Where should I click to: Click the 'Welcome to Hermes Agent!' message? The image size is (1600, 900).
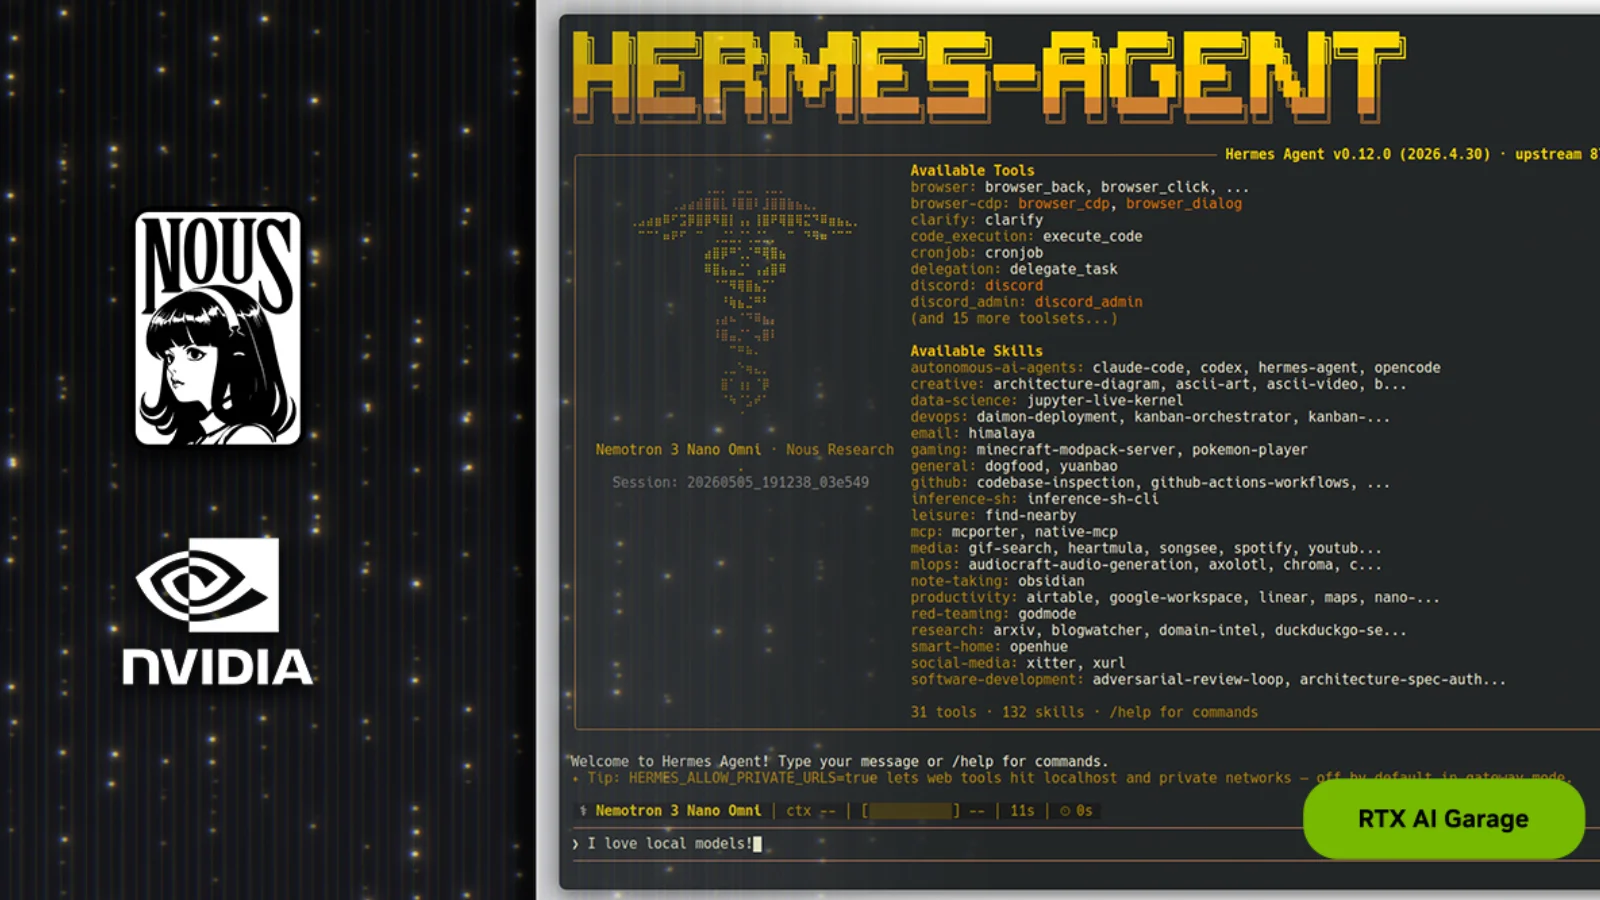click(x=839, y=761)
